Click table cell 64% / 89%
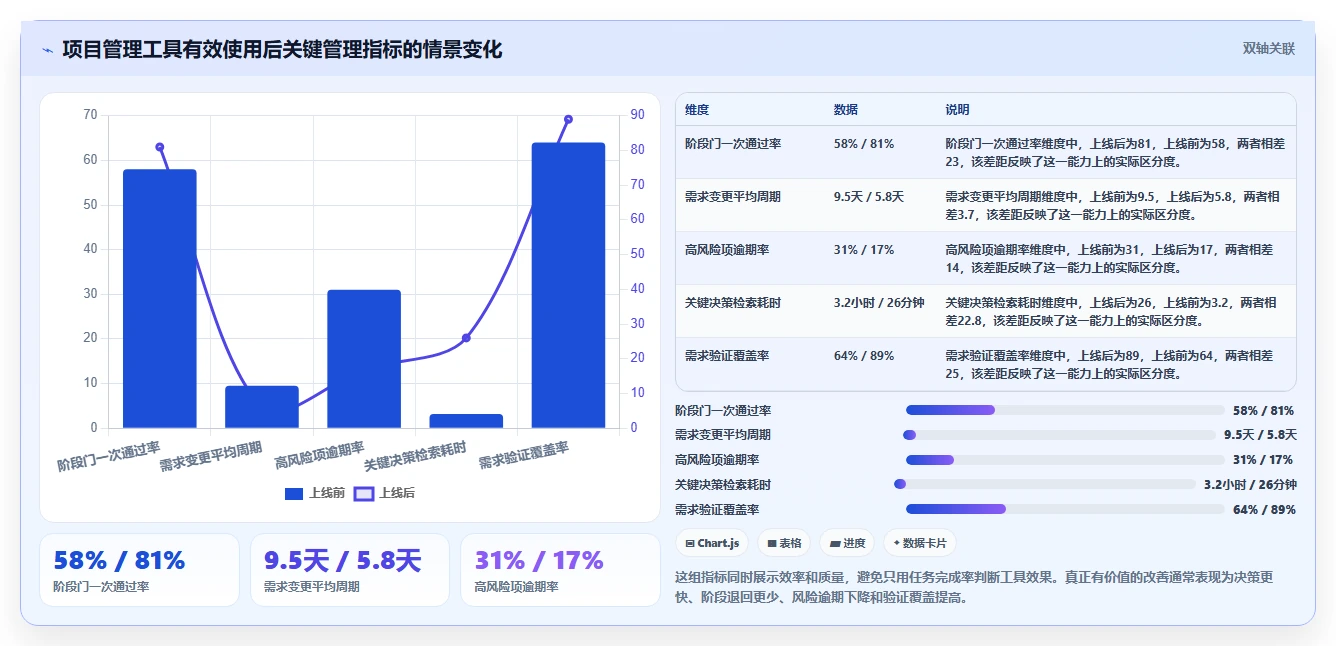Image resolution: width=1336 pixels, height=646 pixels. (863, 355)
